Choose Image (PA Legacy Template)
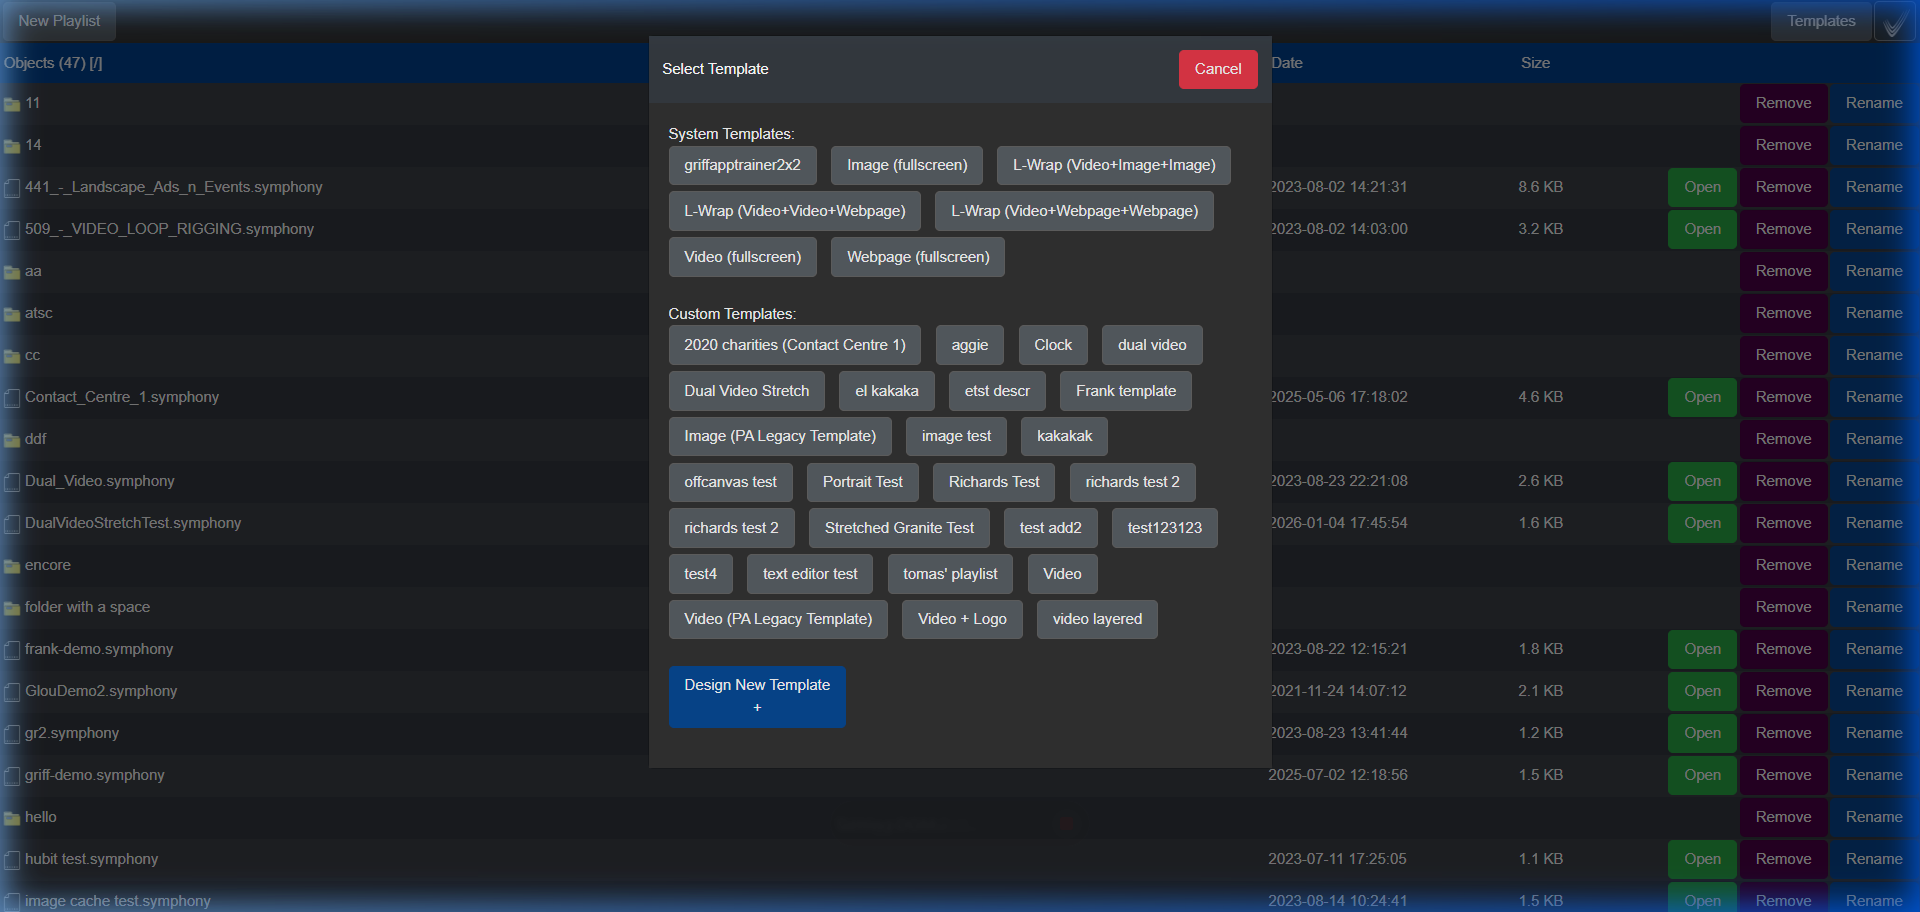The image size is (1920, 912). (x=780, y=436)
